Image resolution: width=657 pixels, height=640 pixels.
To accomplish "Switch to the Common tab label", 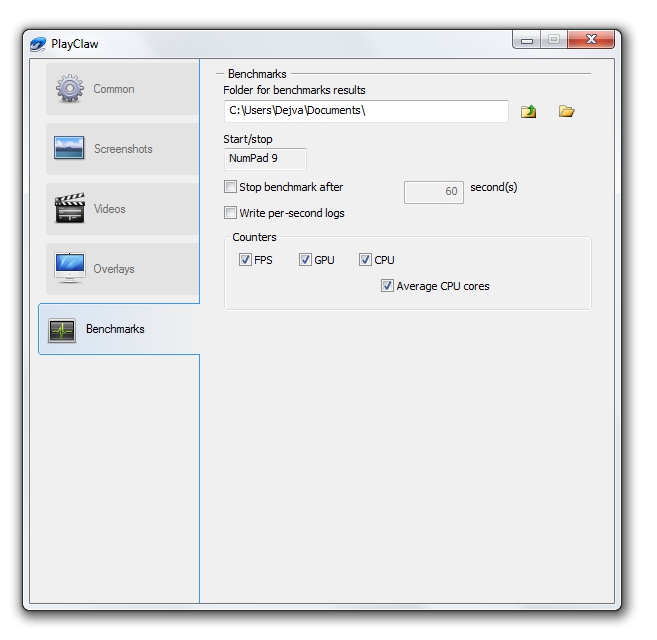I will pyautogui.click(x=114, y=89).
